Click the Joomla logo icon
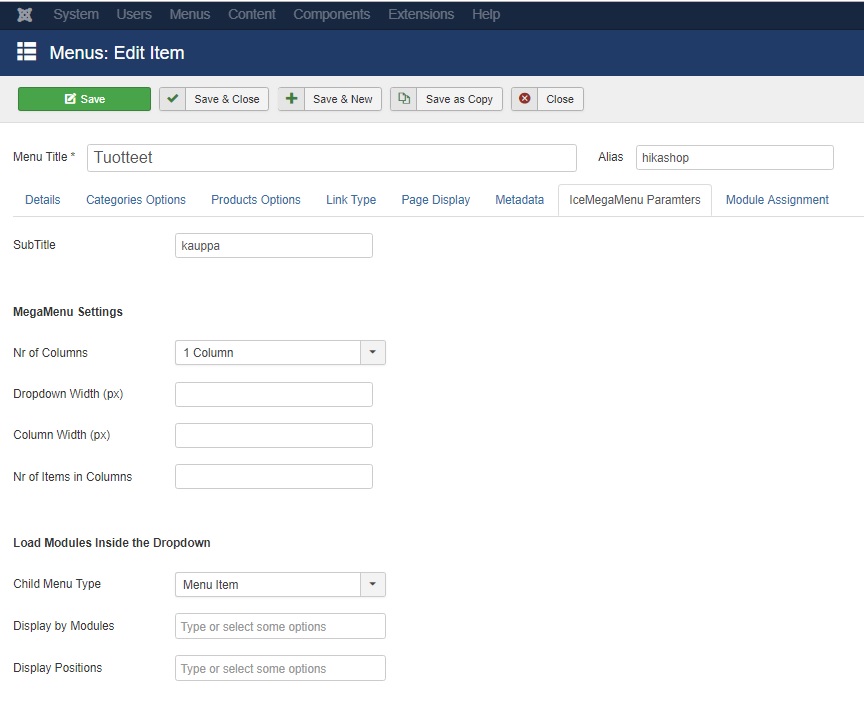Screen dimensions: 864x715 click(24, 14)
